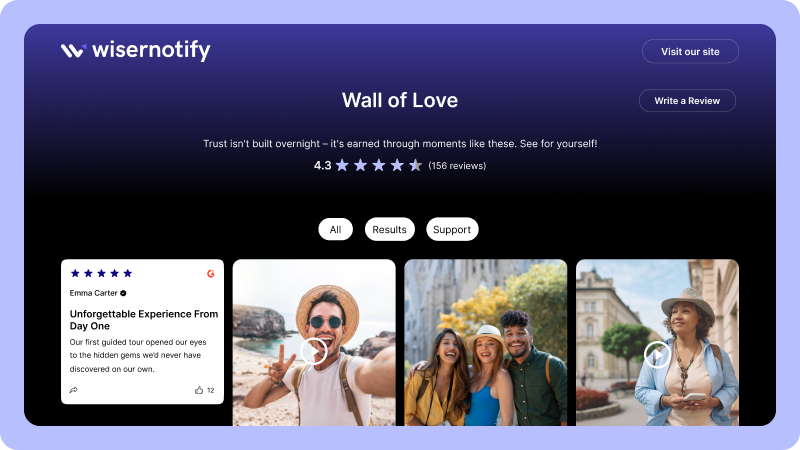800x450 pixels.
Task: Open the "Unforgettable Experience From Day One" review title
Action: 144,320
